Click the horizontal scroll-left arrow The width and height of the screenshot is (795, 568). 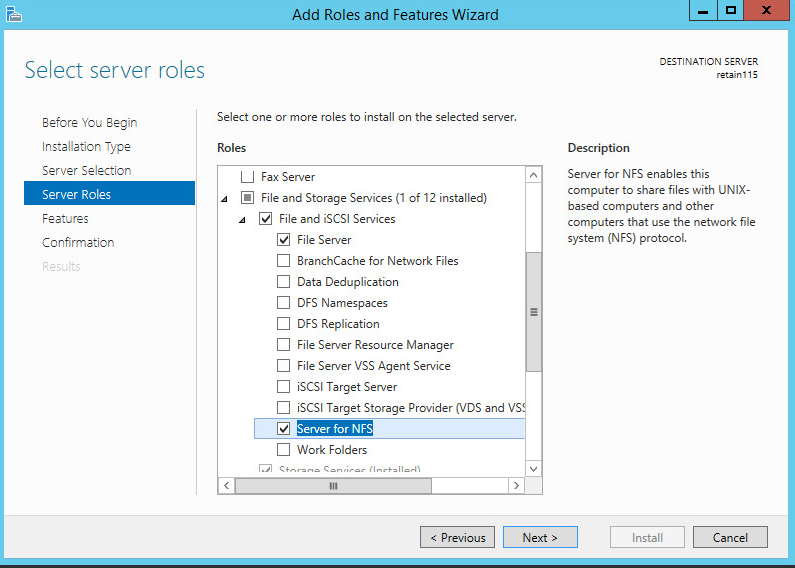227,485
